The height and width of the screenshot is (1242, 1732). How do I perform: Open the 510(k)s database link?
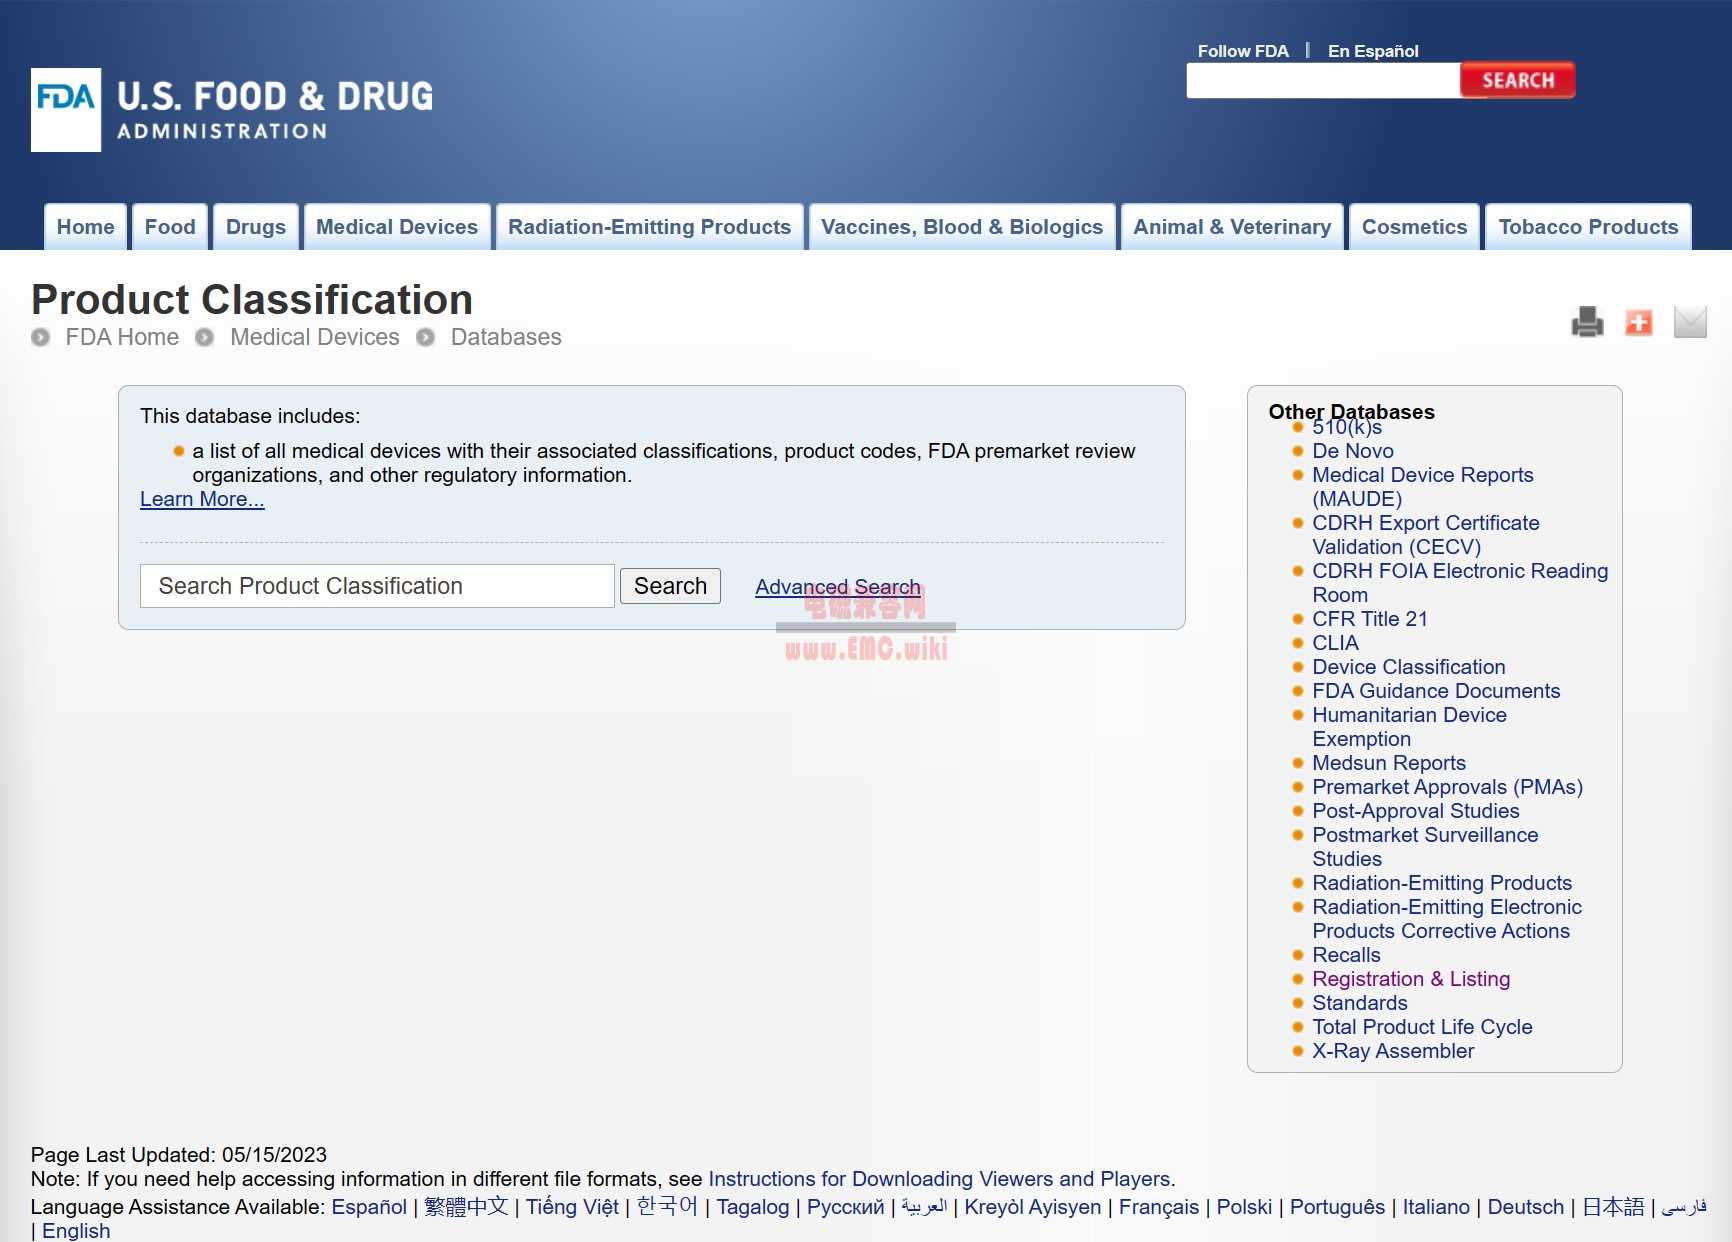point(1347,428)
